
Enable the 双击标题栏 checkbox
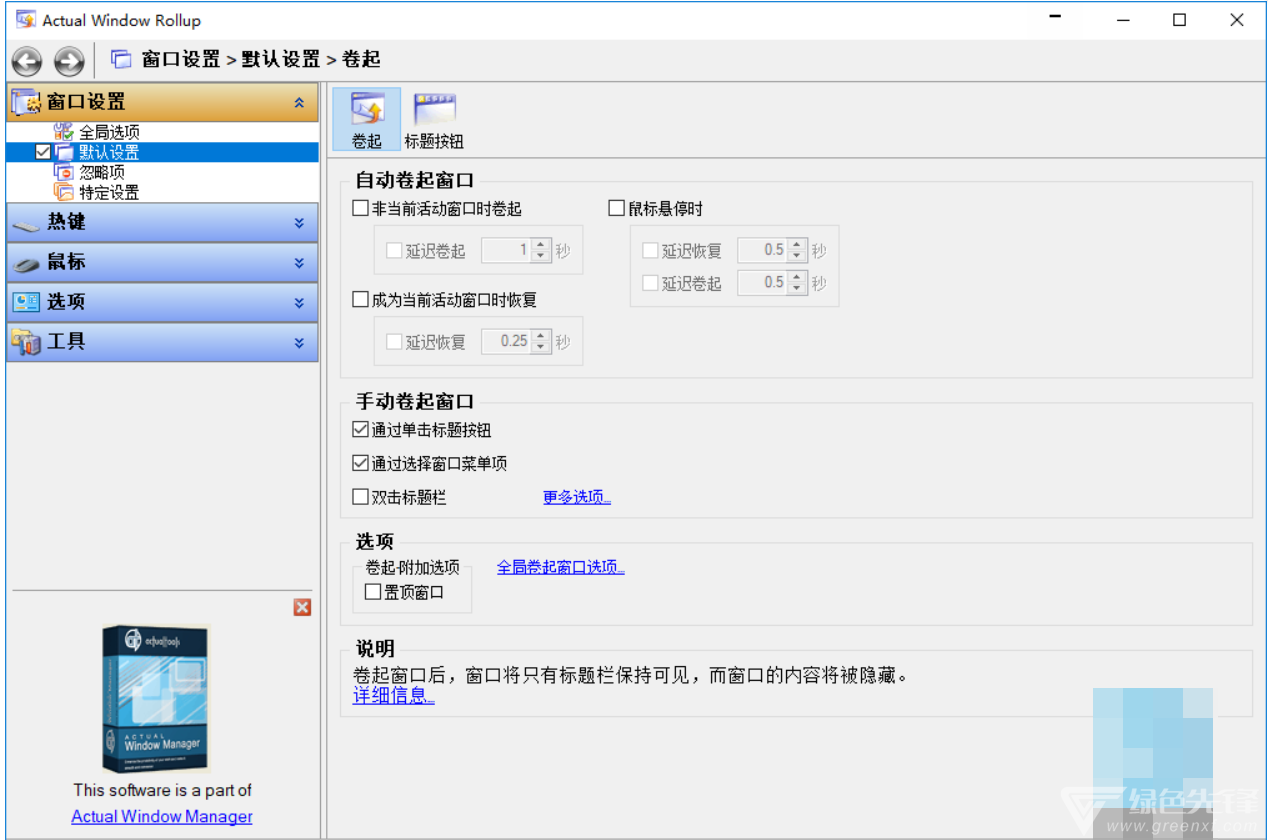[x=361, y=497]
